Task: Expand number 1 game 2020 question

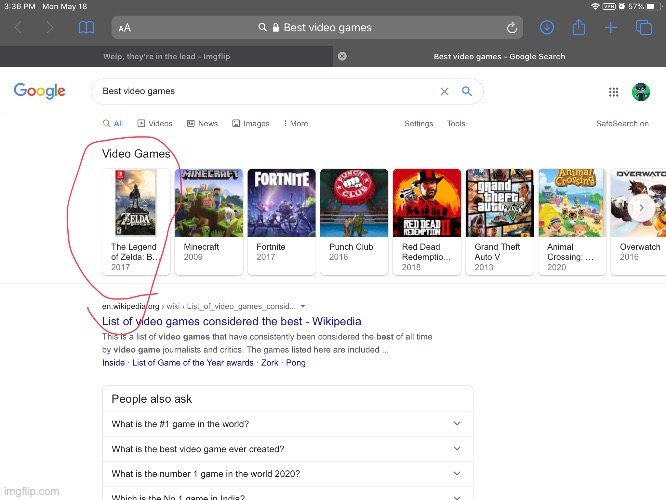Action: coord(288,474)
